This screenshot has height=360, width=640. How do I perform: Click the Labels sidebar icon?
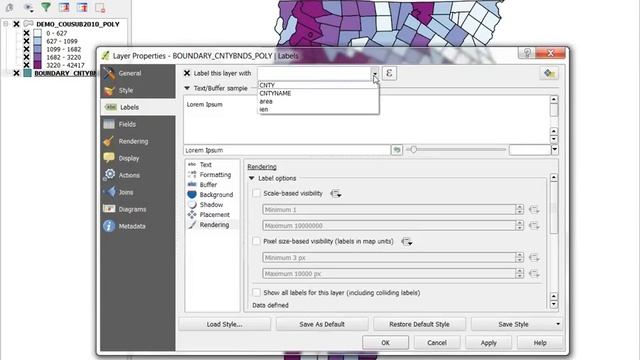[111, 107]
